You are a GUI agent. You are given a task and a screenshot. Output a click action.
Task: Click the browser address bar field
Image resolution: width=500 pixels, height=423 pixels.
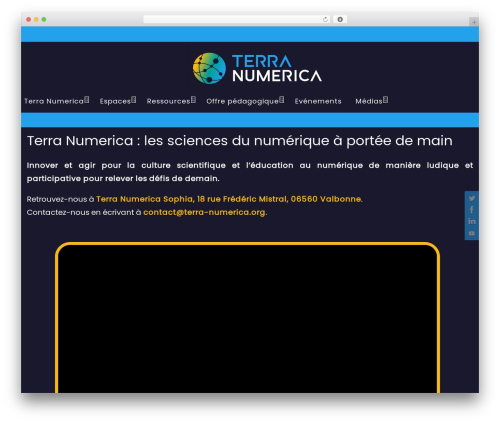tap(237, 19)
